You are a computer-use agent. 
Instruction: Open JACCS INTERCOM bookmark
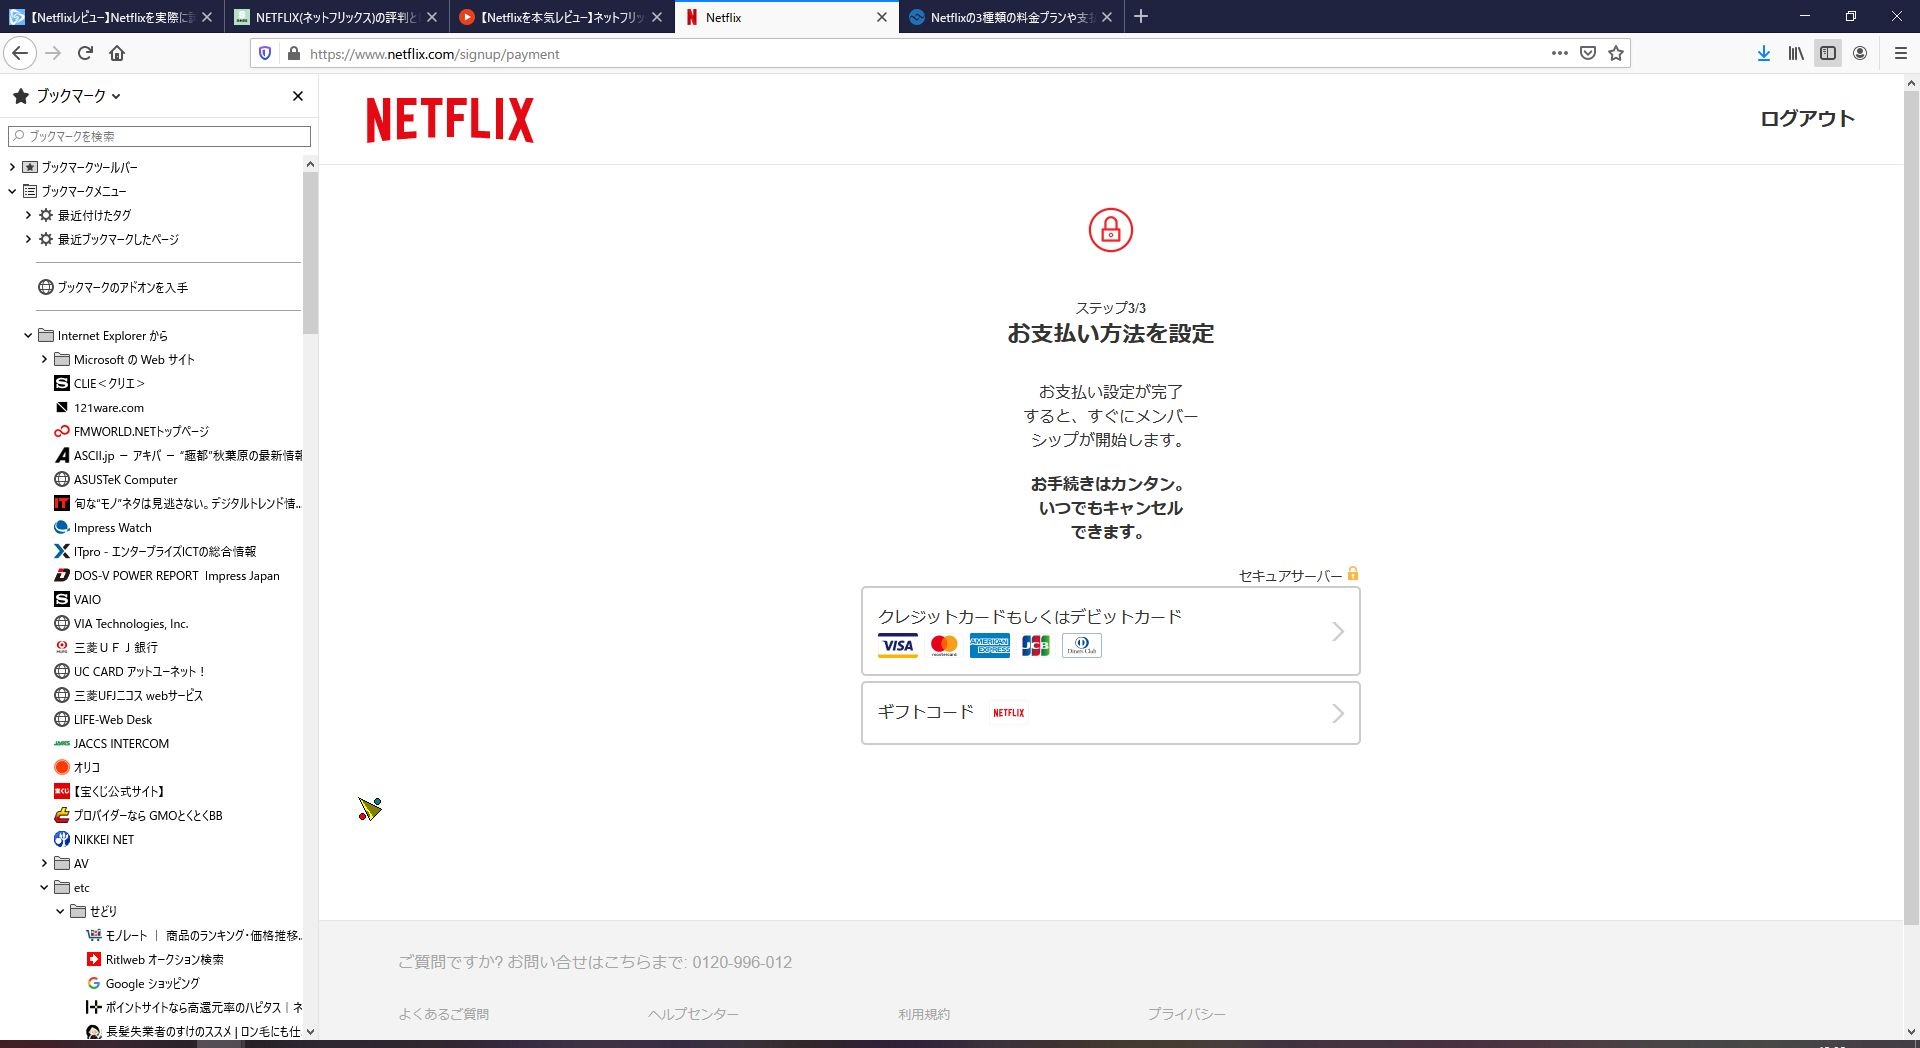112,743
